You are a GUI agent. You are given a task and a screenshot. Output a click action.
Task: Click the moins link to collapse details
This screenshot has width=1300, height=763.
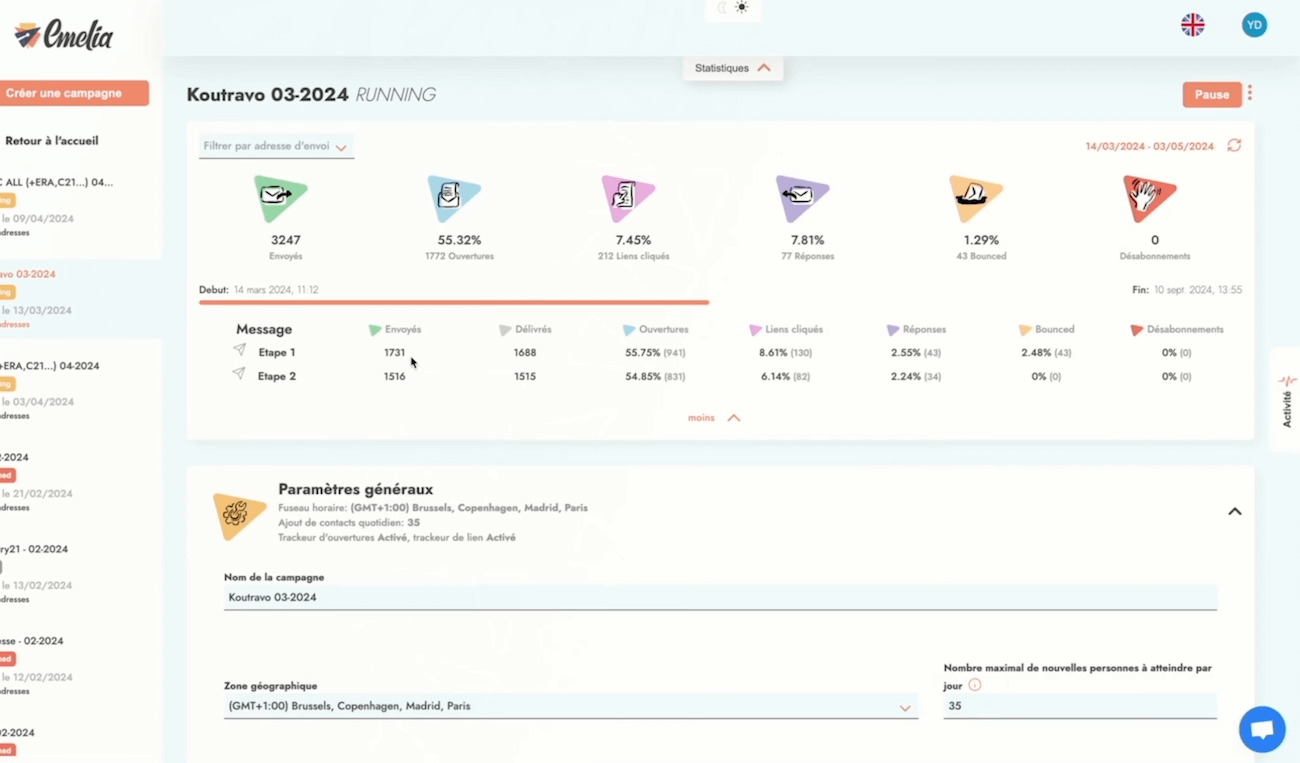[713, 418]
